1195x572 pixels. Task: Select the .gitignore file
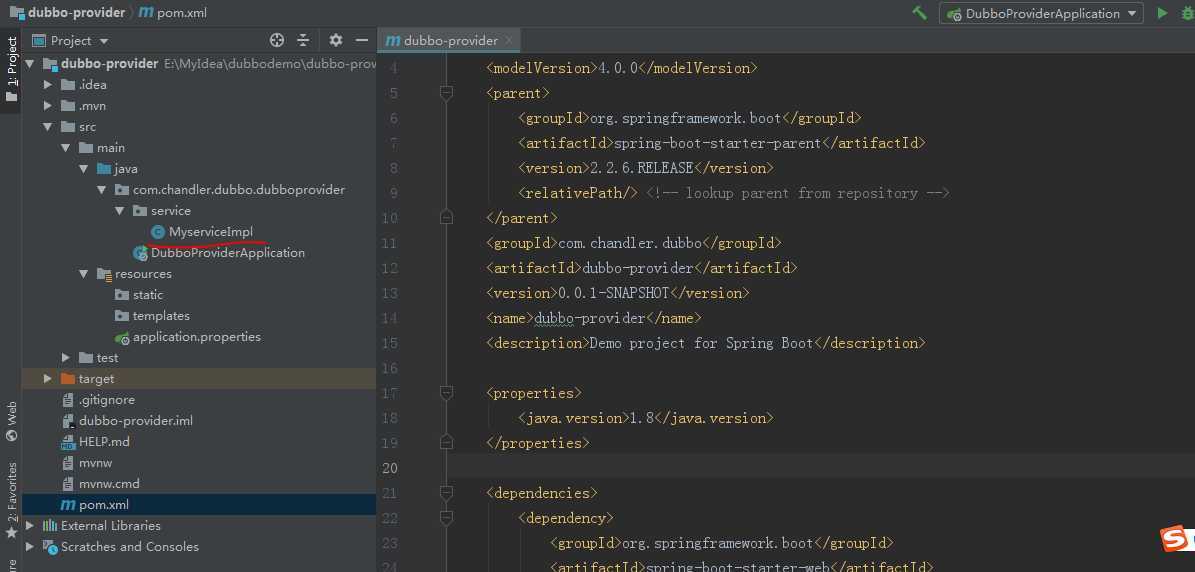107,400
